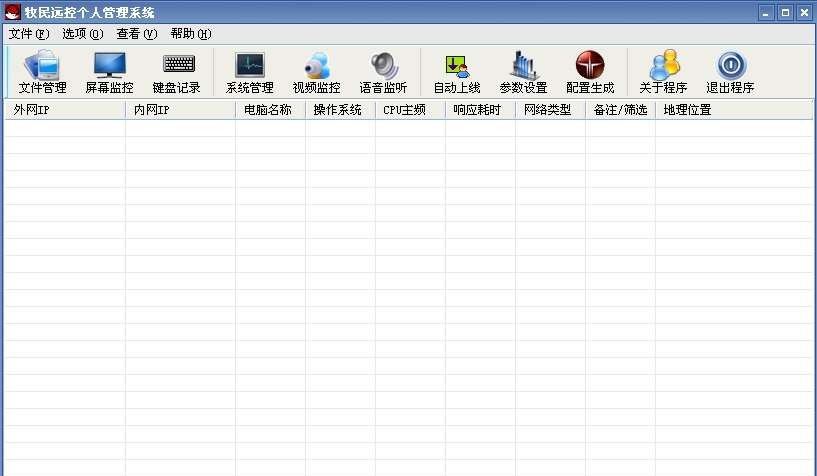This screenshot has height=476, width=817.
Task: Launch 屏幕监控 screen monitor
Action: coord(109,72)
